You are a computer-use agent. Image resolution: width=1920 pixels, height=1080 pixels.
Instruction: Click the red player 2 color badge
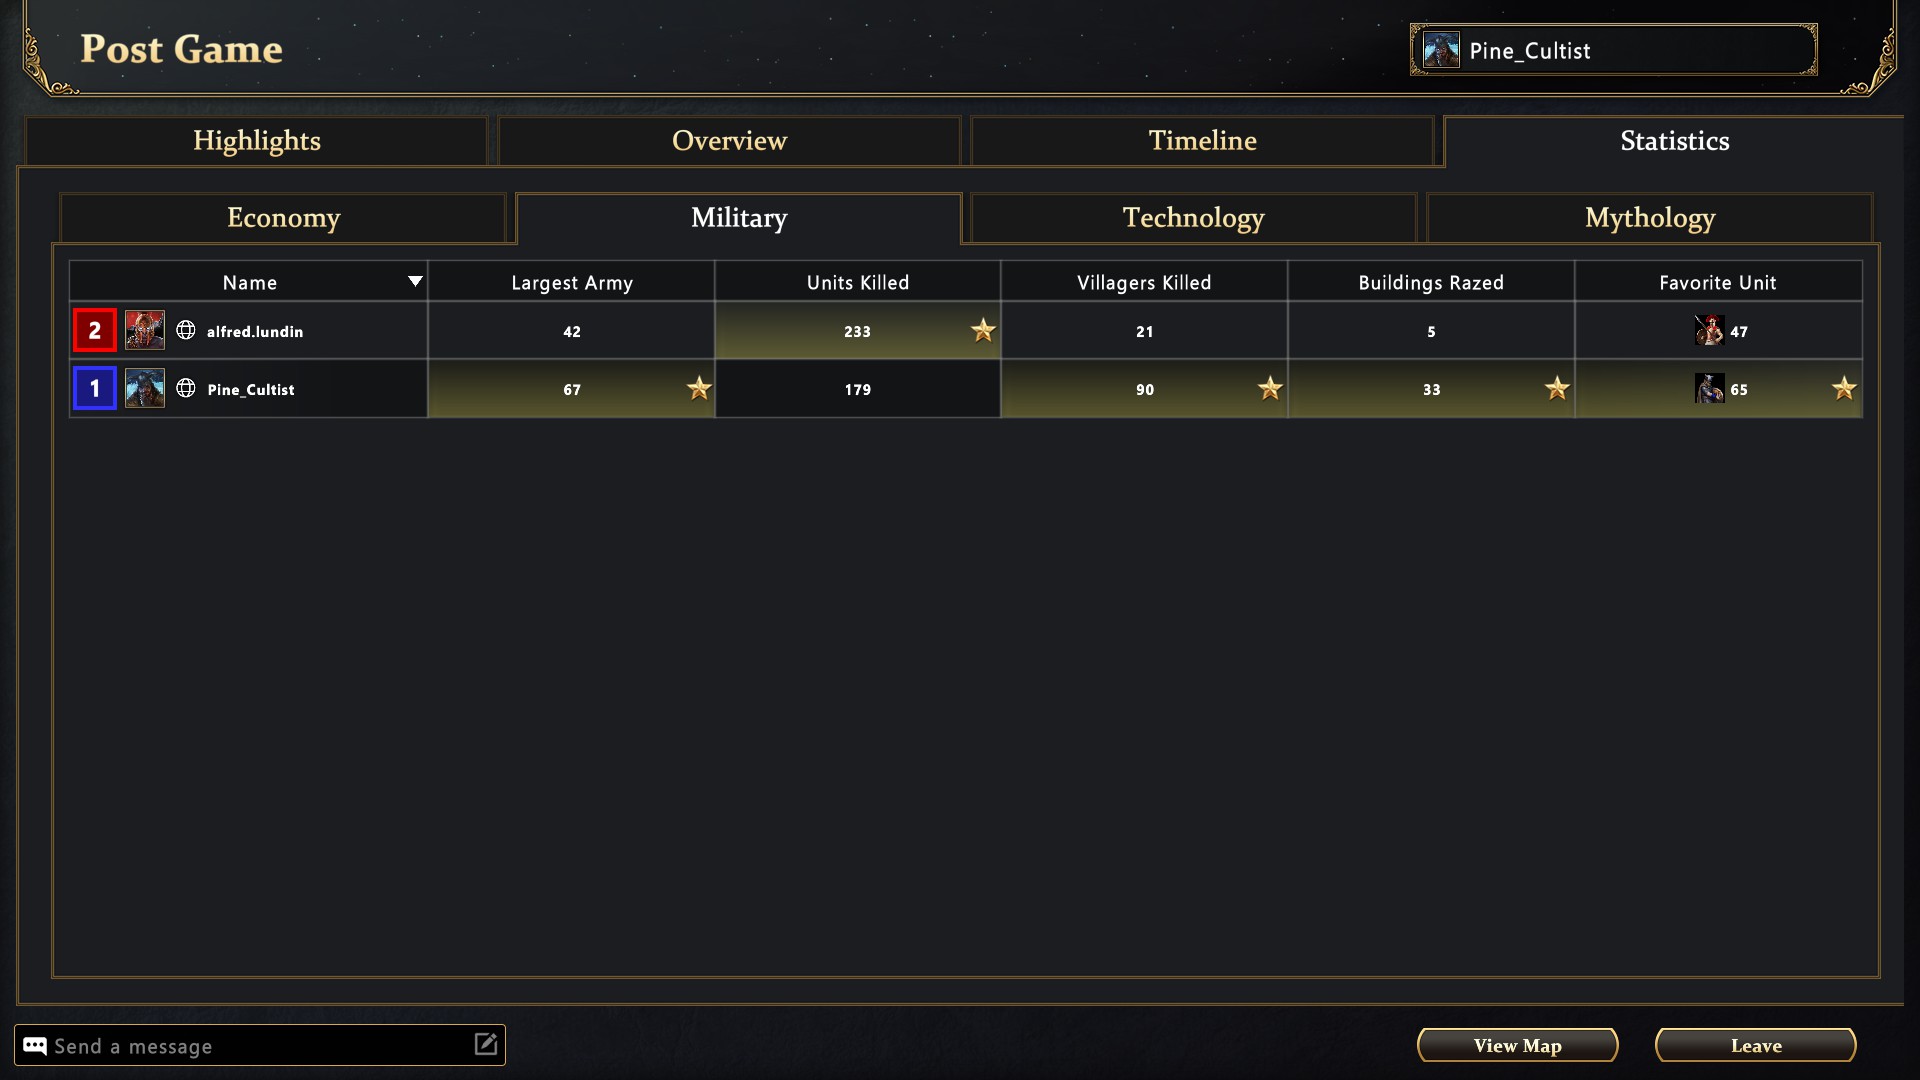95,331
